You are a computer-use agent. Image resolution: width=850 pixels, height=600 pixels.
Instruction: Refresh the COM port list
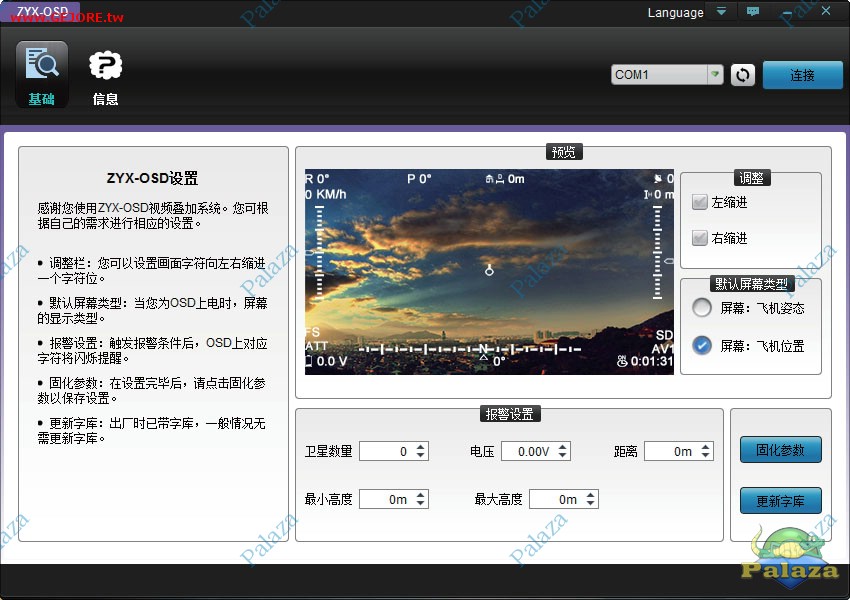point(743,75)
